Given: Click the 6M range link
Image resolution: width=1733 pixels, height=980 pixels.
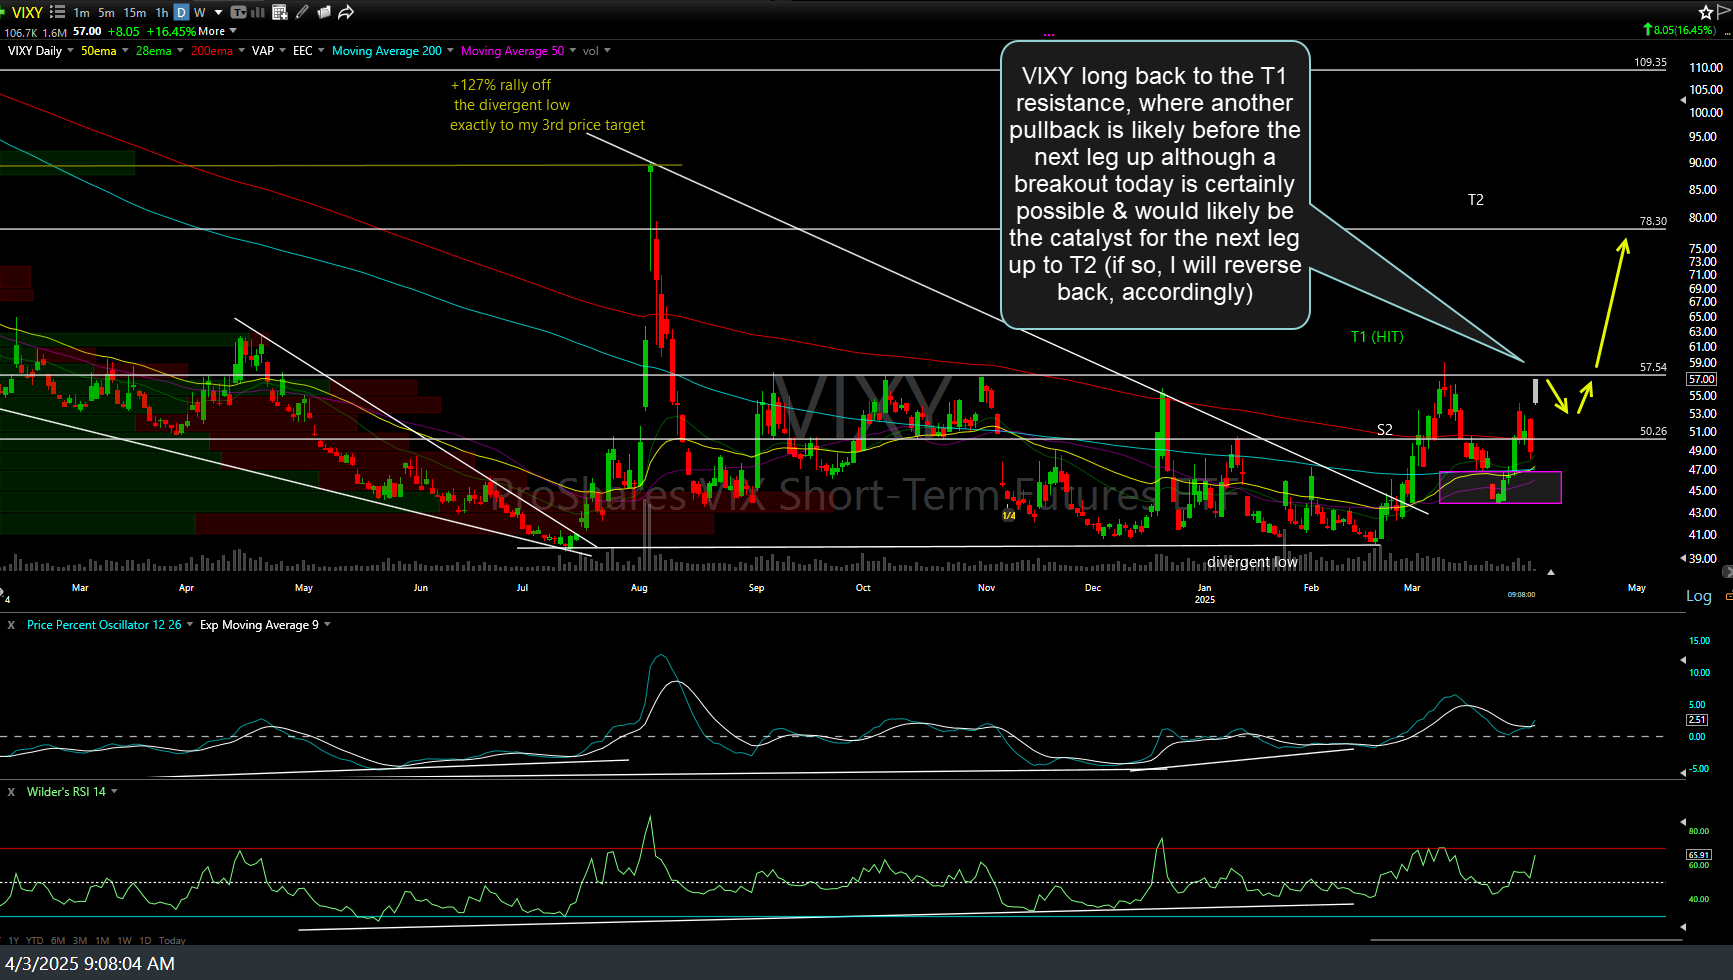Looking at the screenshot, I should 58,940.
